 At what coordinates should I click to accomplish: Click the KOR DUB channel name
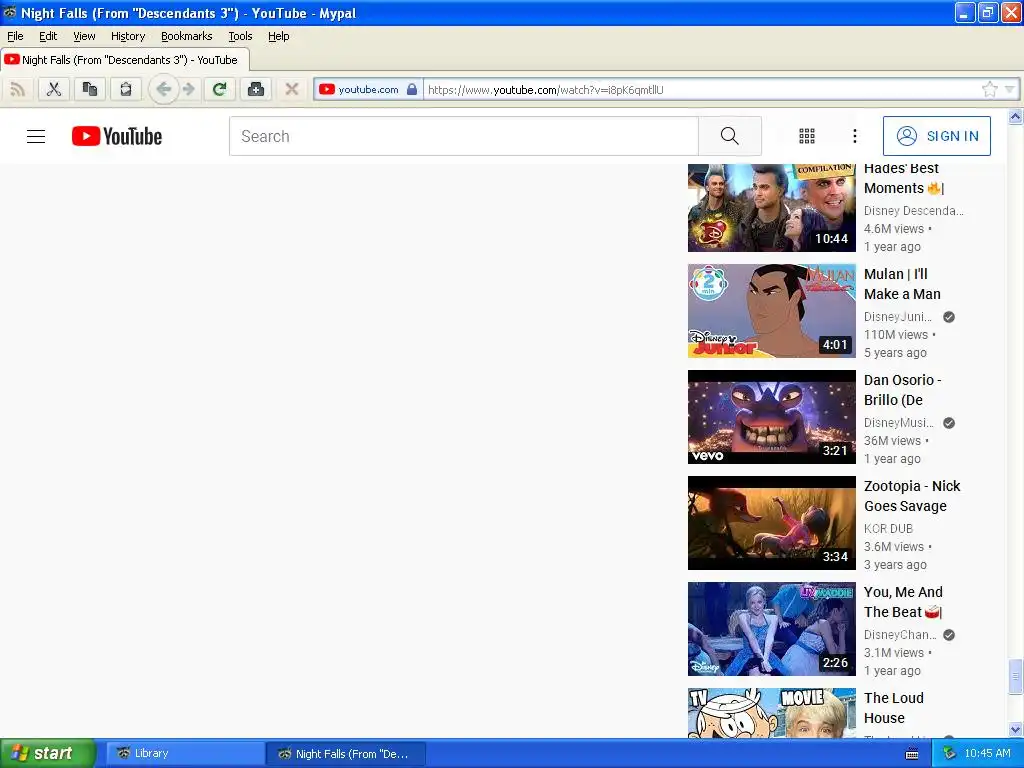(888, 528)
